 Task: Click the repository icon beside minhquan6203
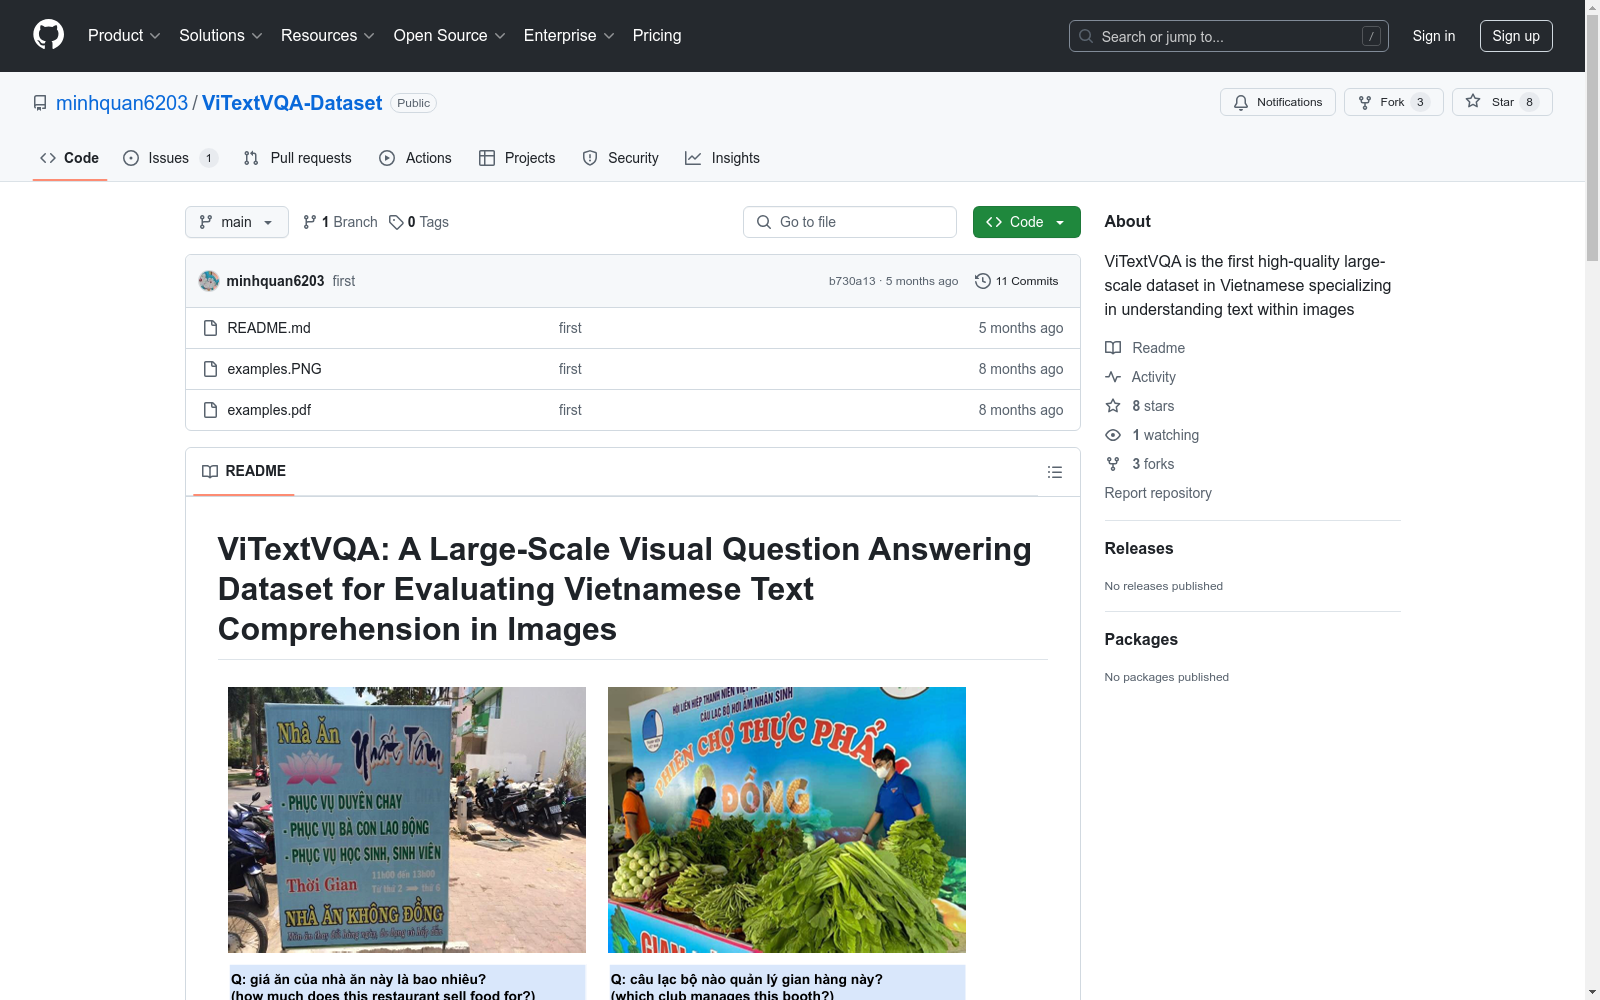(40, 103)
